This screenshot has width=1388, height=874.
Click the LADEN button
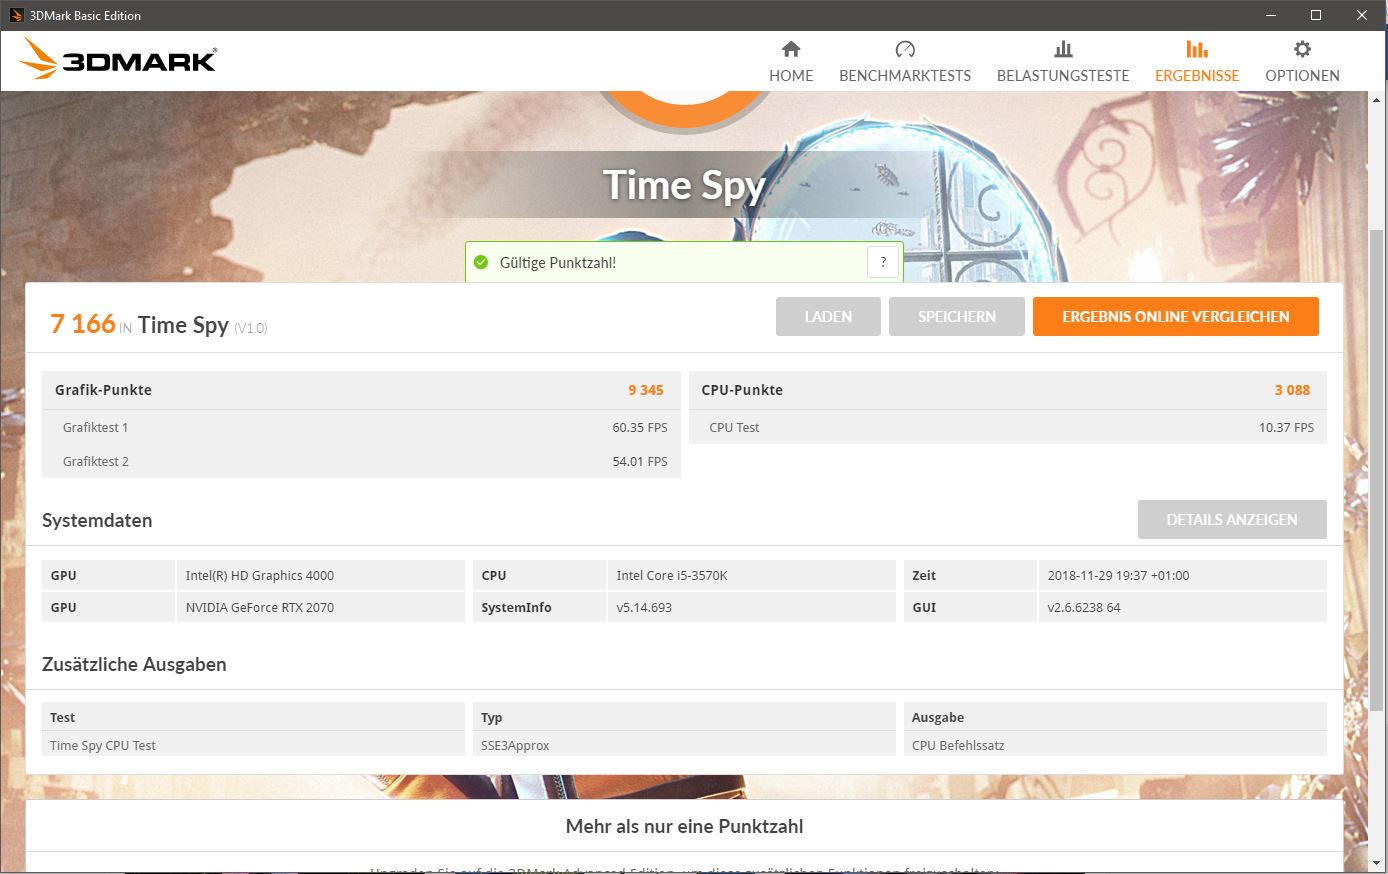(x=828, y=316)
